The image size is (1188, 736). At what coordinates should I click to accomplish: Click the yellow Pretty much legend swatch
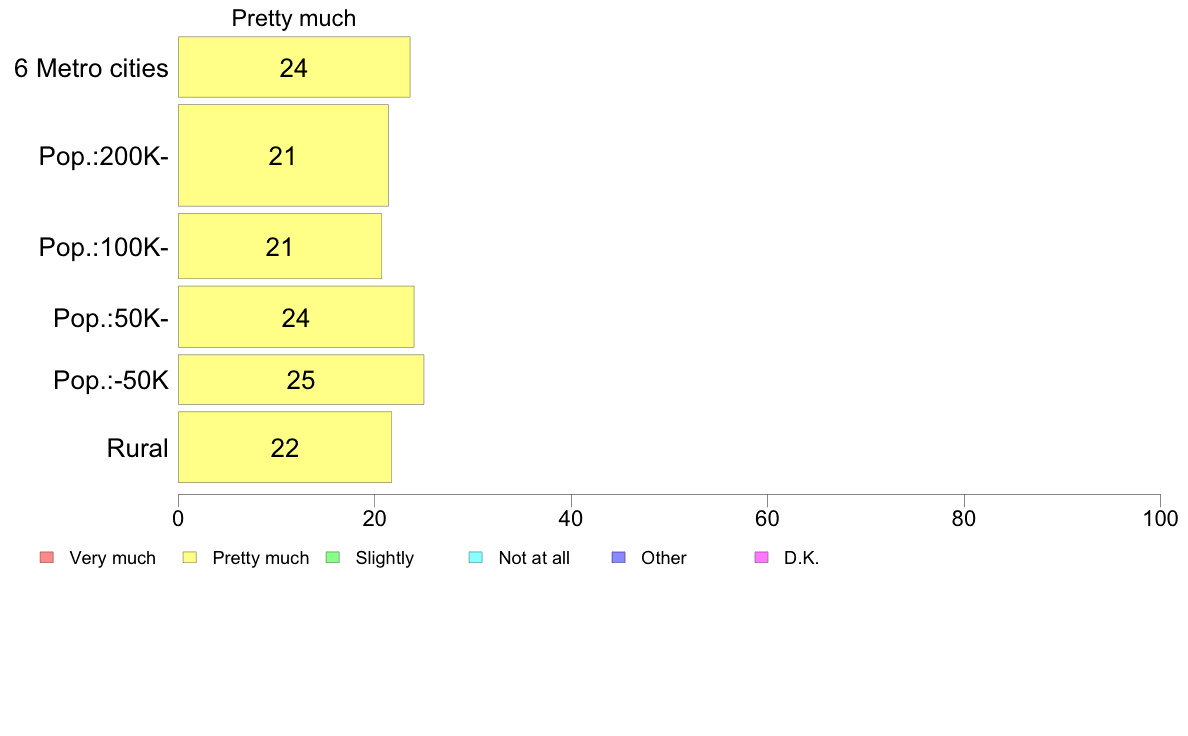[x=190, y=558]
